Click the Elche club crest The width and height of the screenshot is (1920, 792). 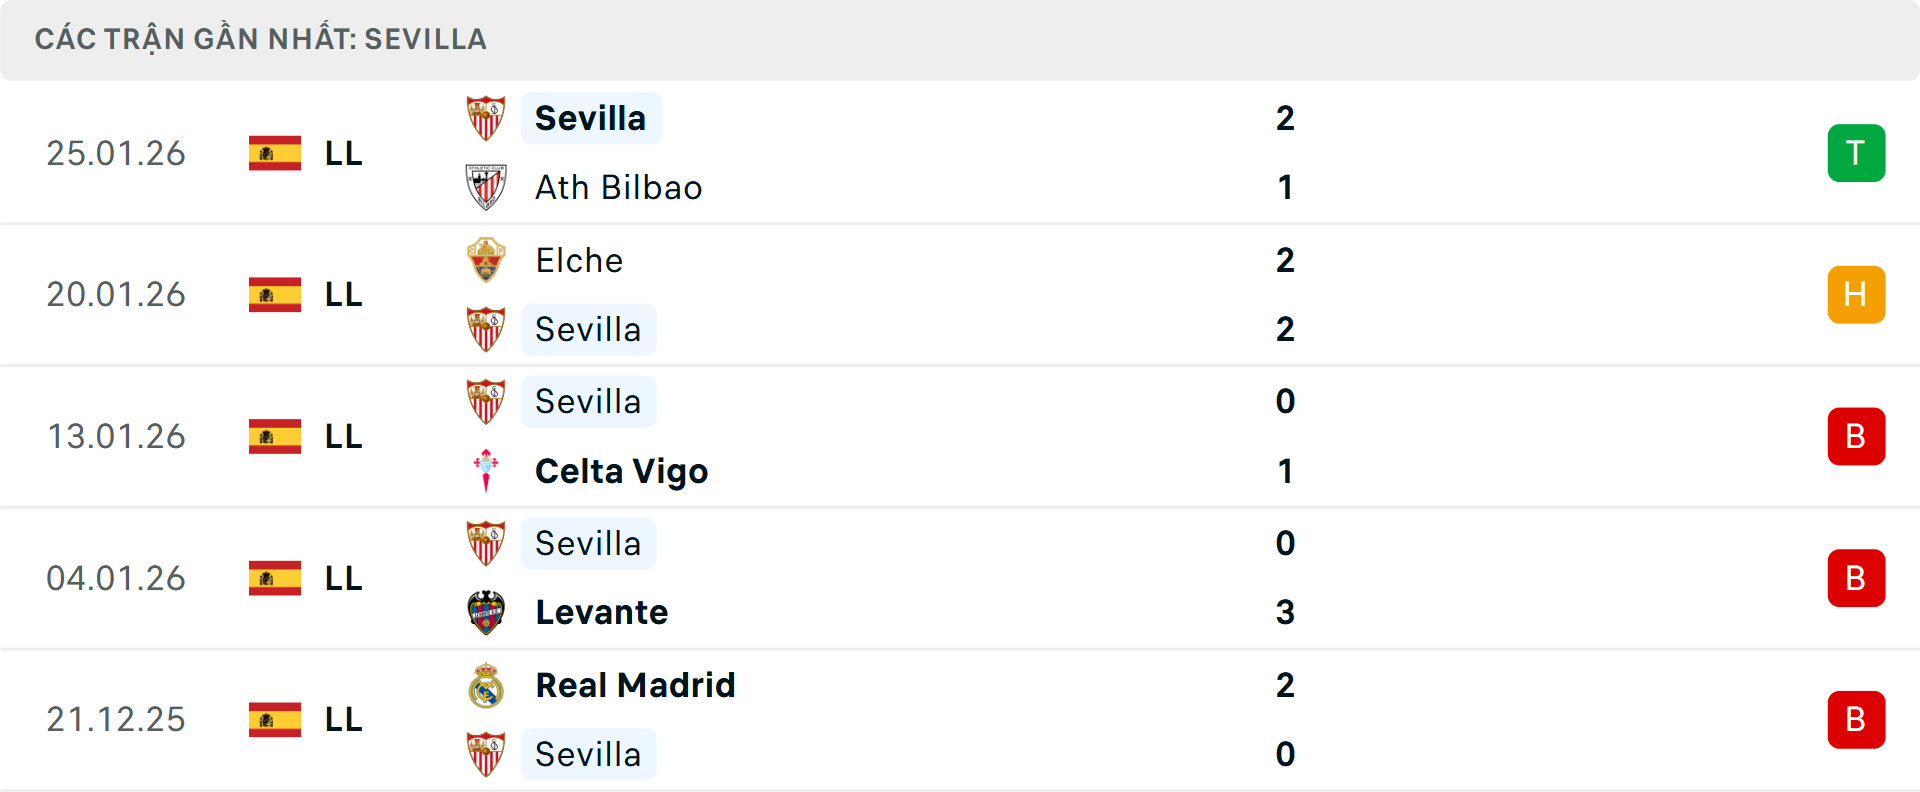(x=487, y=260)
